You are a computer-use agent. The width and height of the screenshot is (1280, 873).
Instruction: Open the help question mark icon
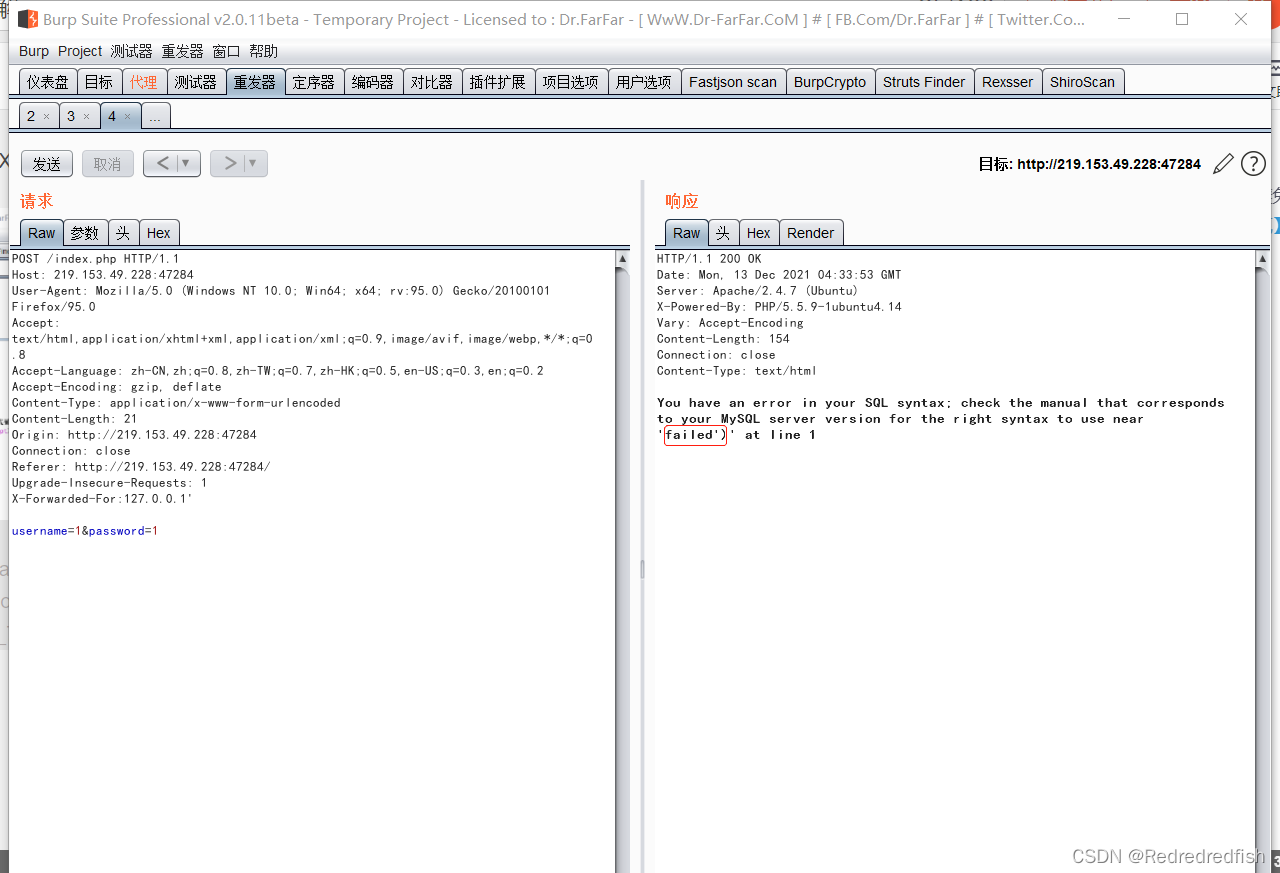point(1253,164)
